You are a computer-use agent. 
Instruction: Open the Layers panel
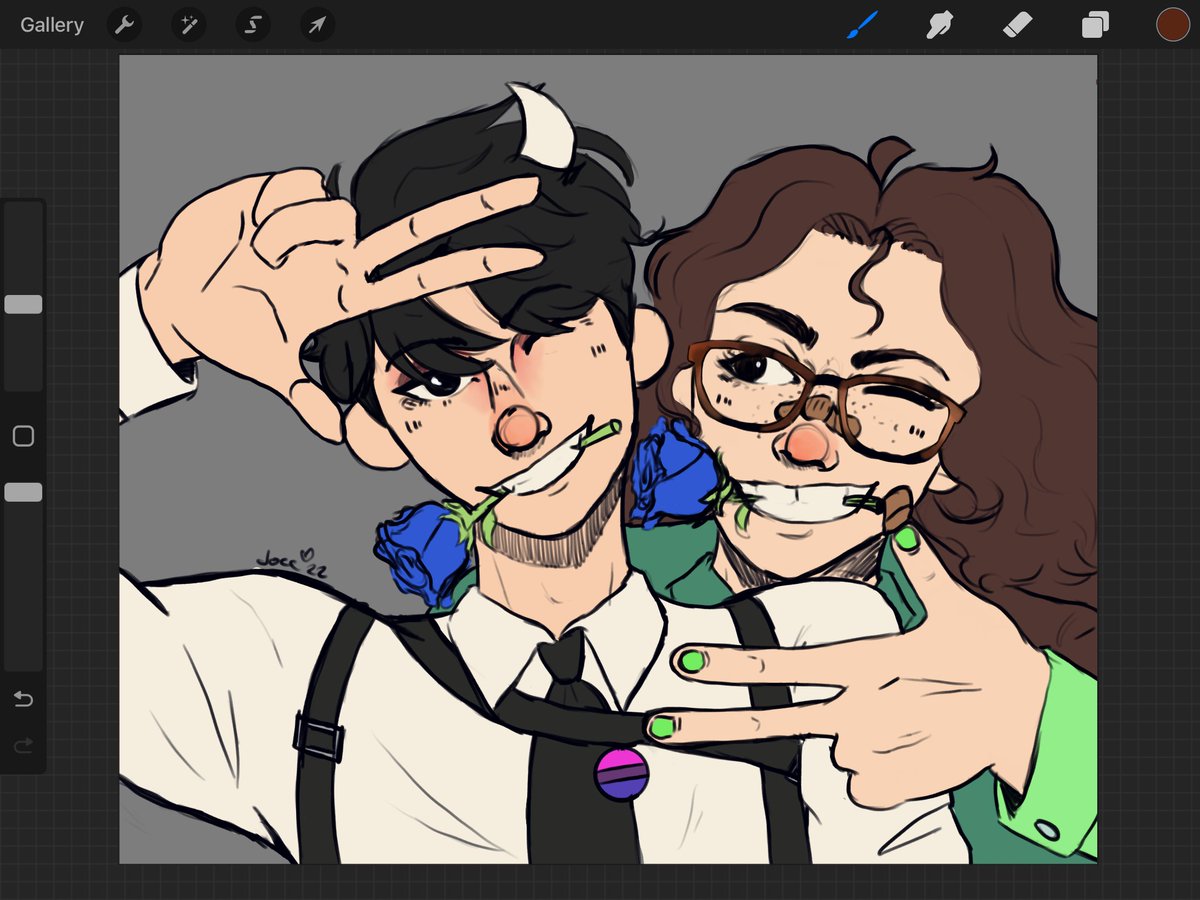(x=1095, y=25)
